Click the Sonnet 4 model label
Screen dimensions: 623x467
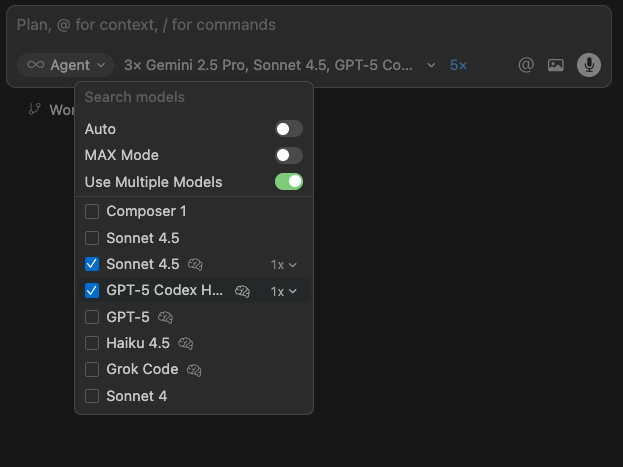137,396
